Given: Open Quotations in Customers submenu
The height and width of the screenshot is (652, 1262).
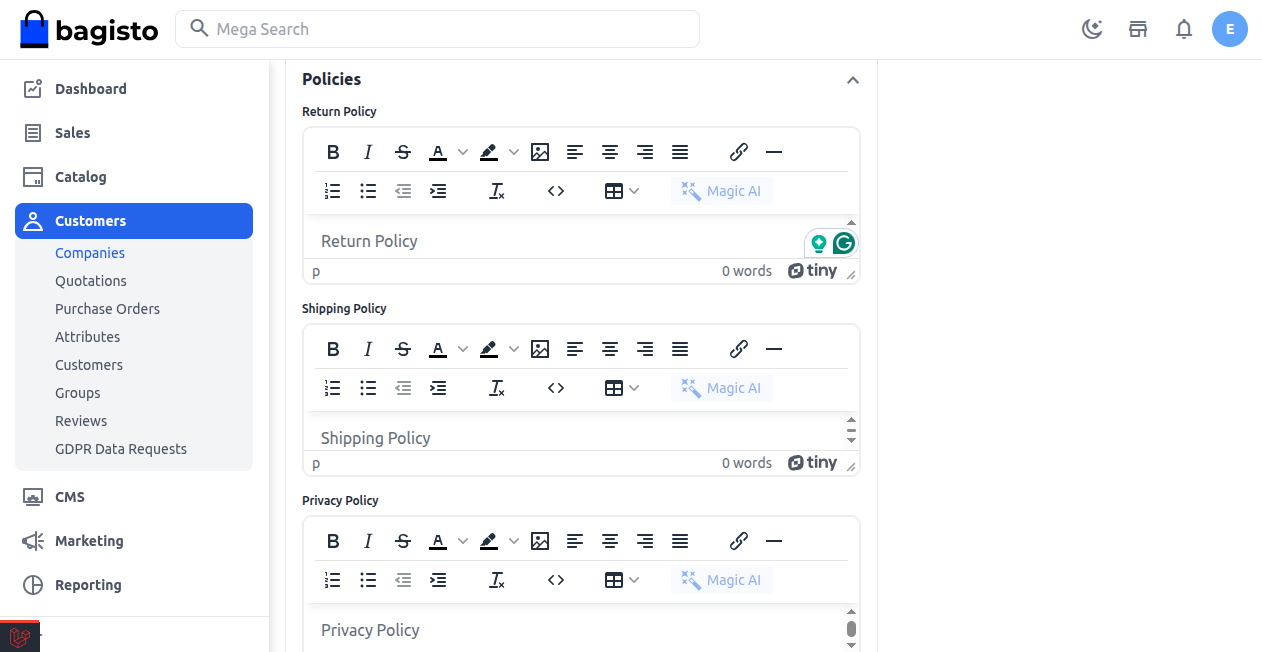Looking at the screenshot, I should (x=91, y=281).
